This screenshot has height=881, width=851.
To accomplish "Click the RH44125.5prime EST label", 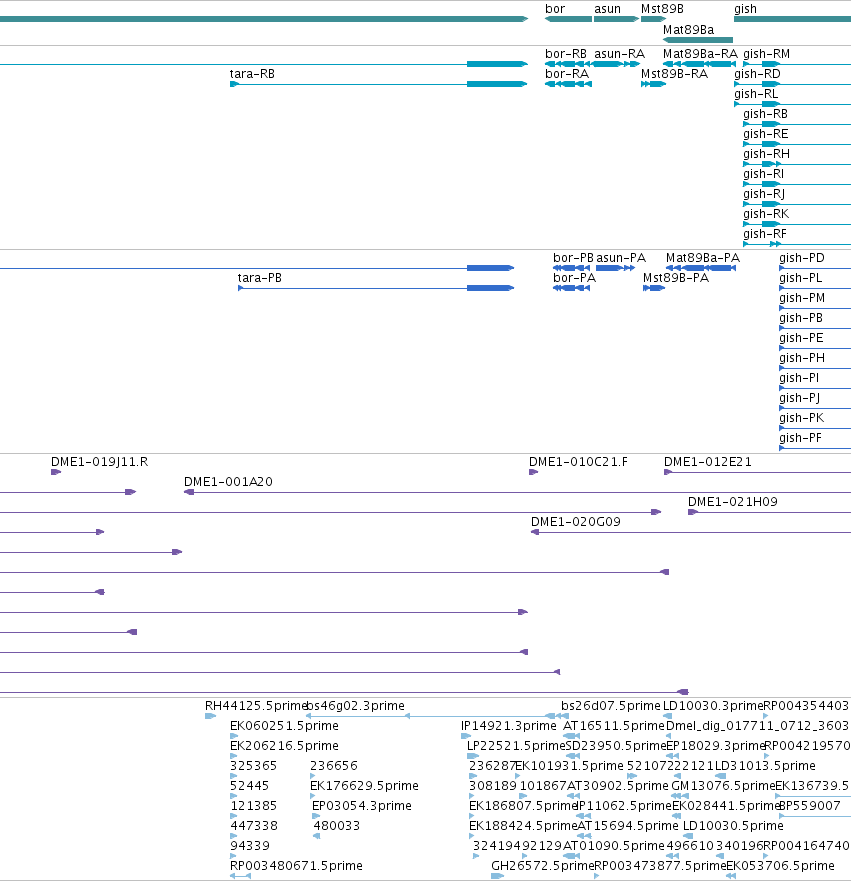I will point(256,706).
